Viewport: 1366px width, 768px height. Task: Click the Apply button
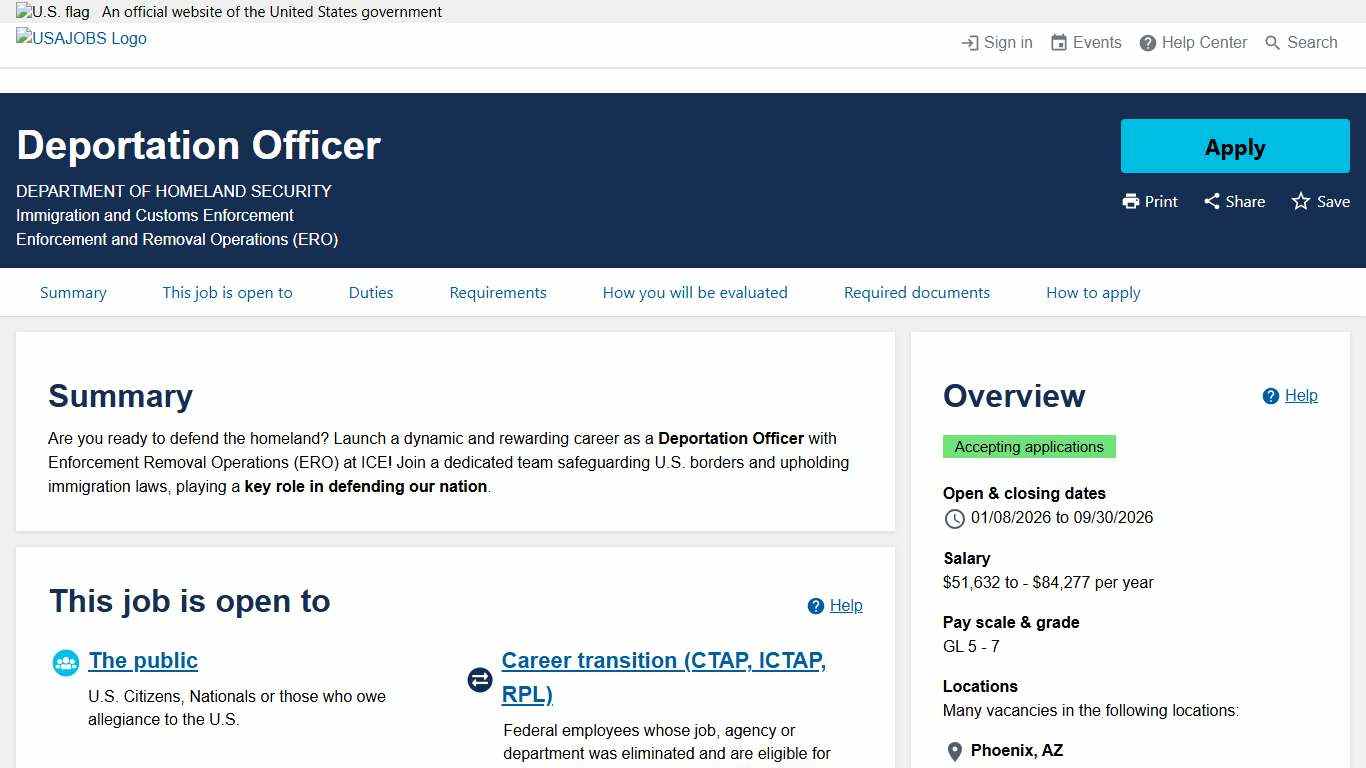tap(1234, 146)
